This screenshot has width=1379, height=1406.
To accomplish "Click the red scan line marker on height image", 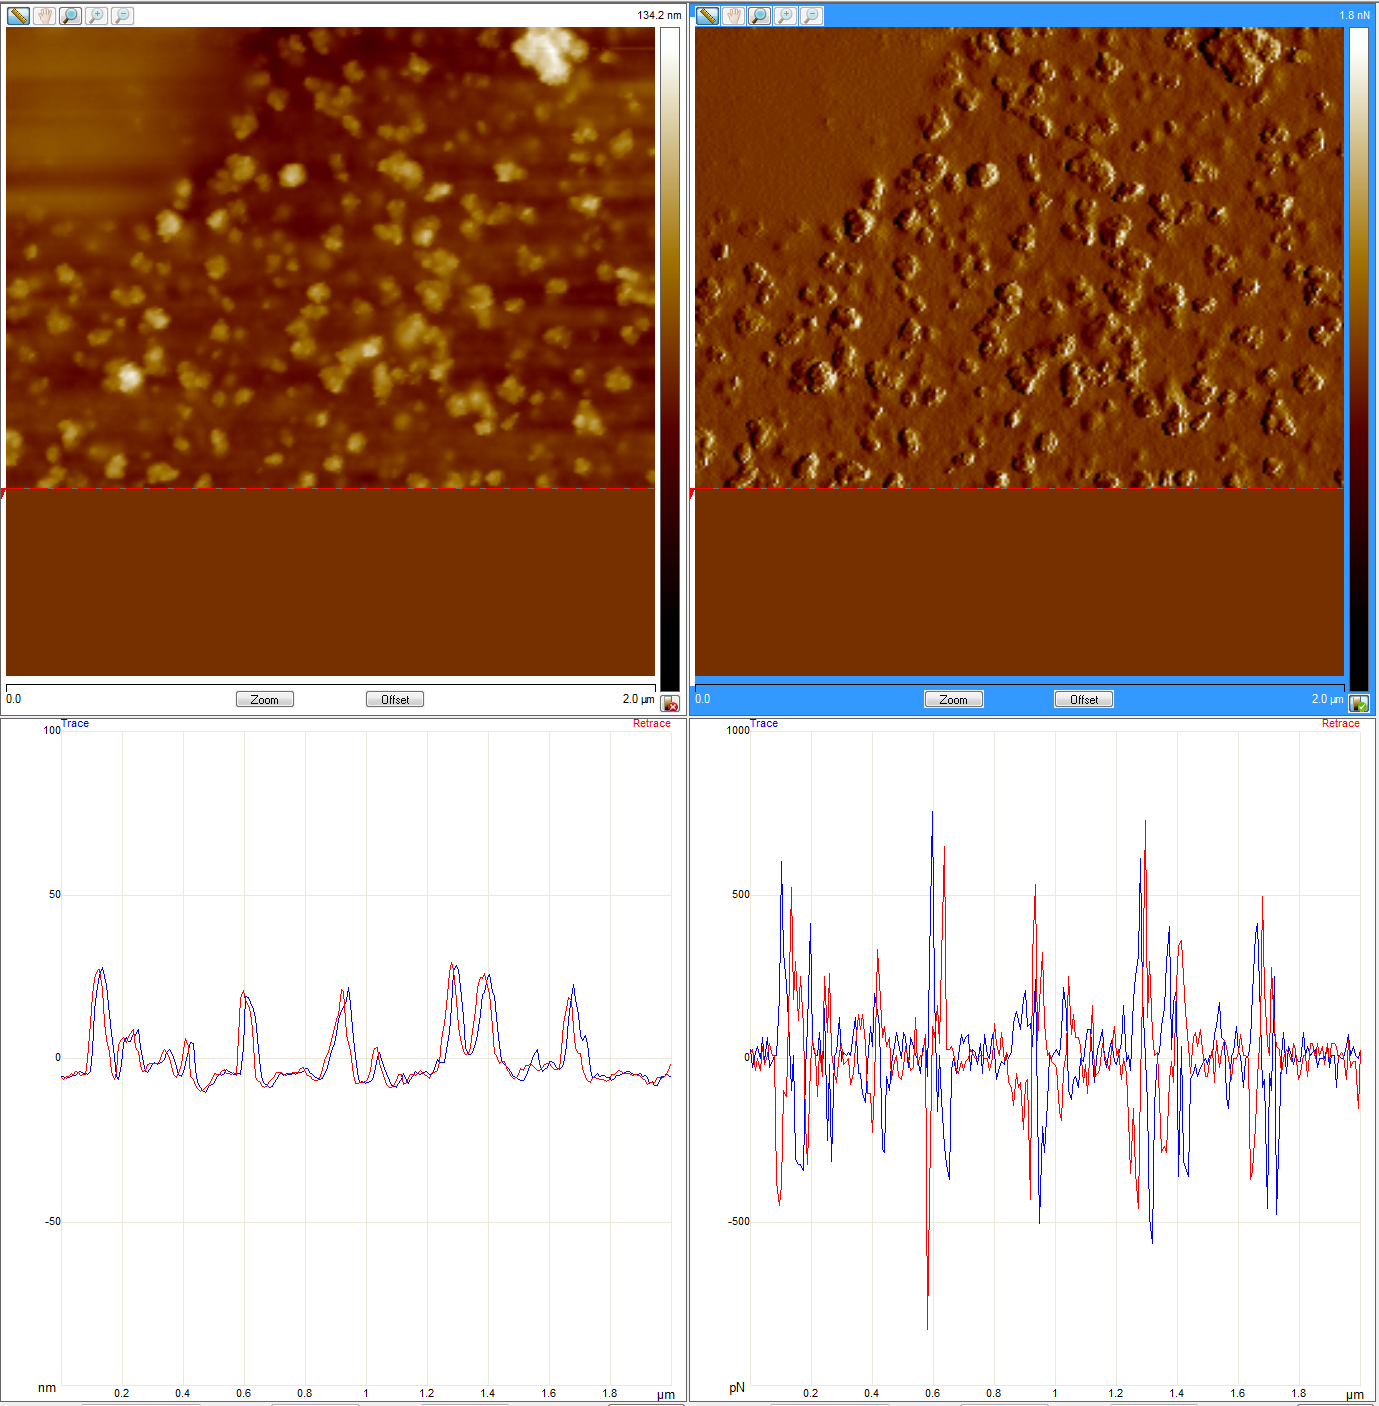I will (330, 489).
